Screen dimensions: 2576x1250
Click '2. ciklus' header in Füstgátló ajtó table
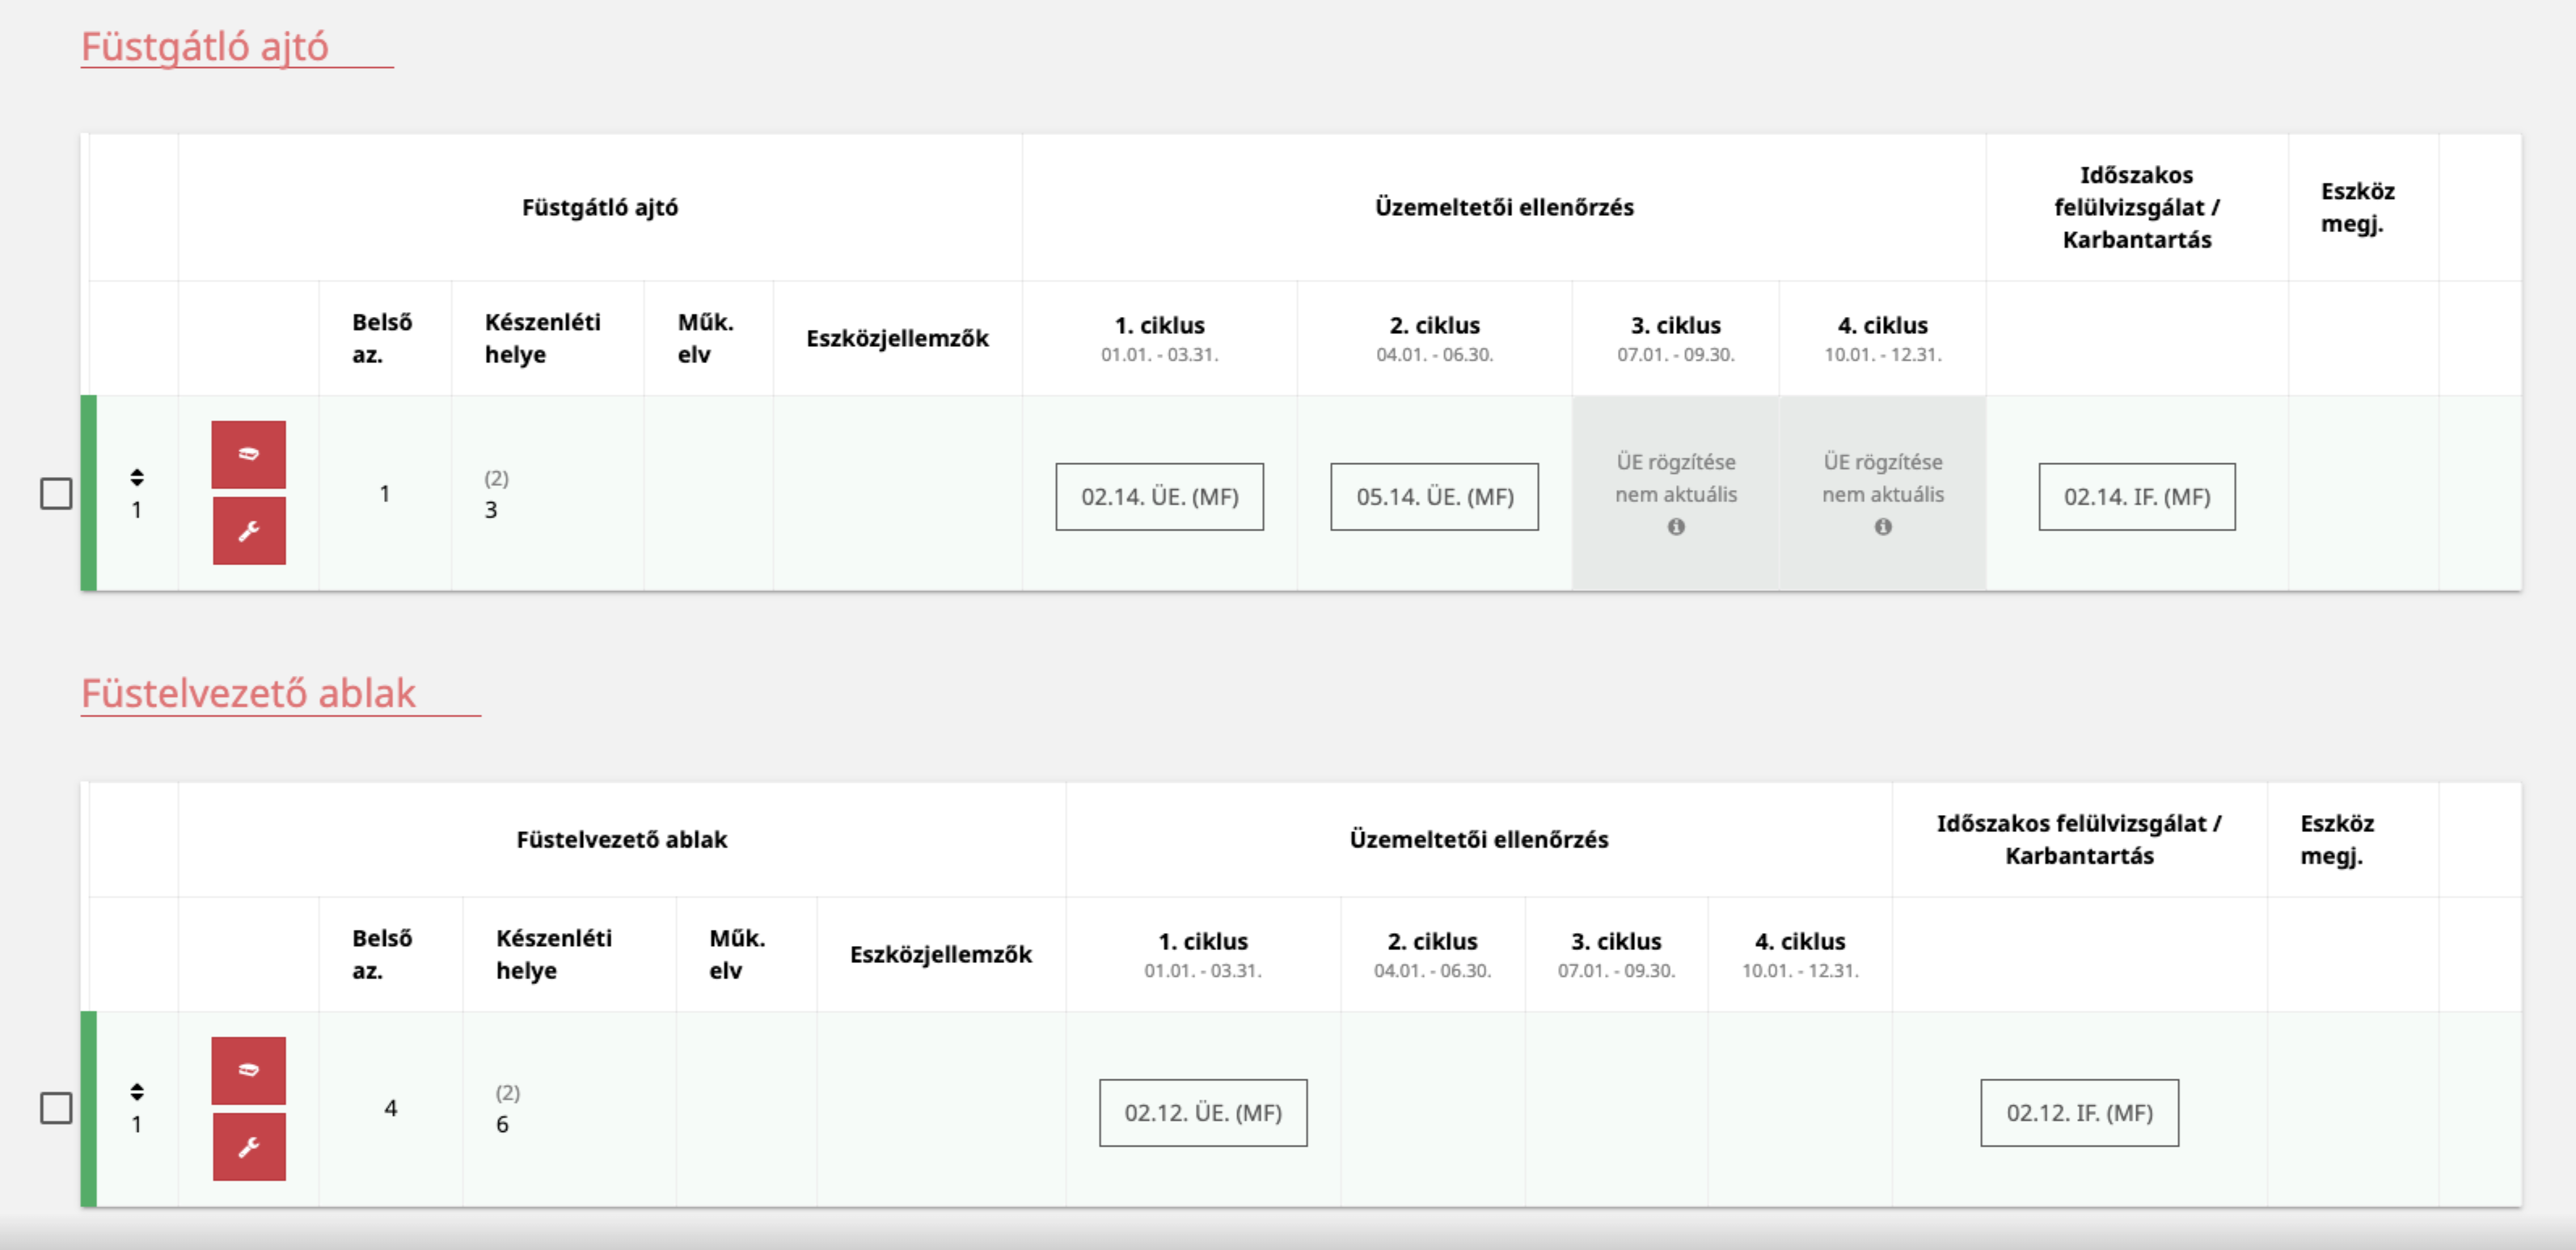(1435, 325)
